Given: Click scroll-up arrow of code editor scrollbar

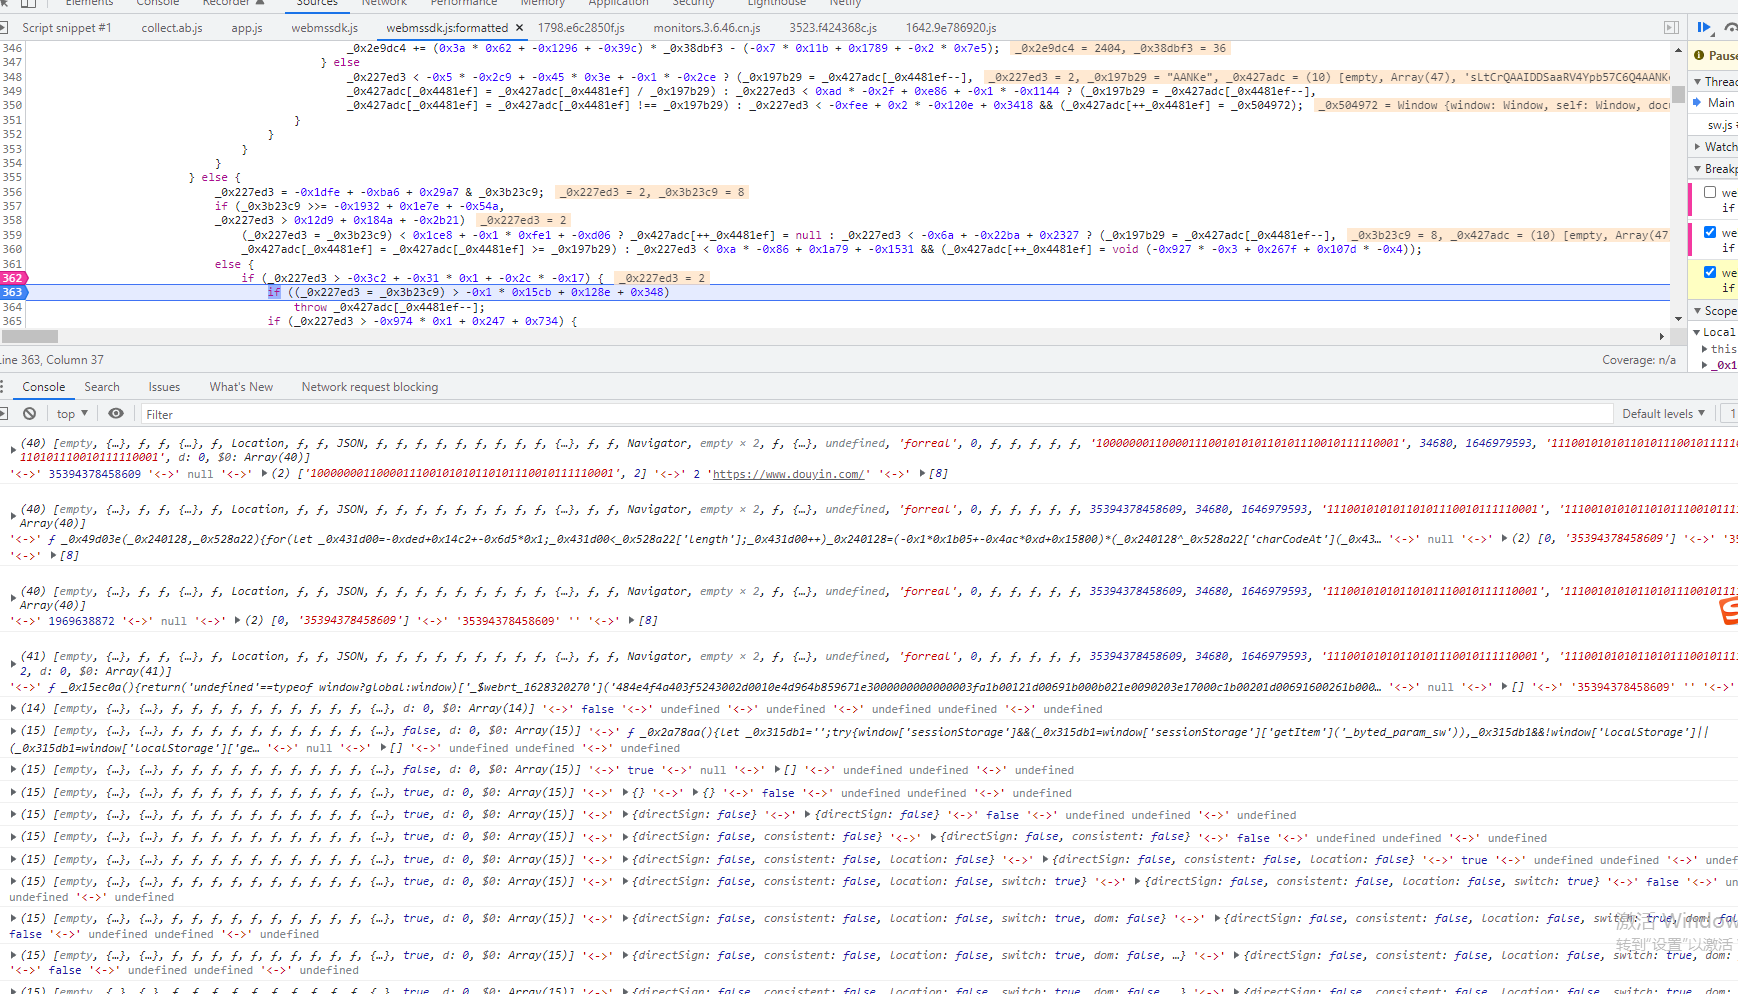Looking at the screenshot, I should [x=1678, y=49].
